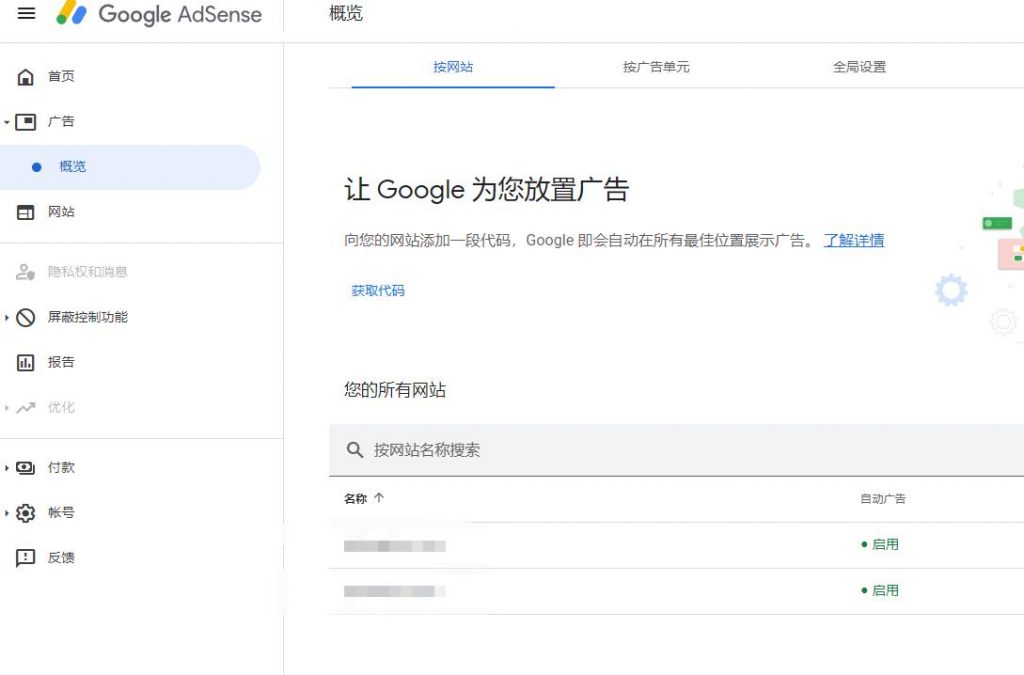
Task: Click the 您的所有网站 heading
Action: (395, 390)
